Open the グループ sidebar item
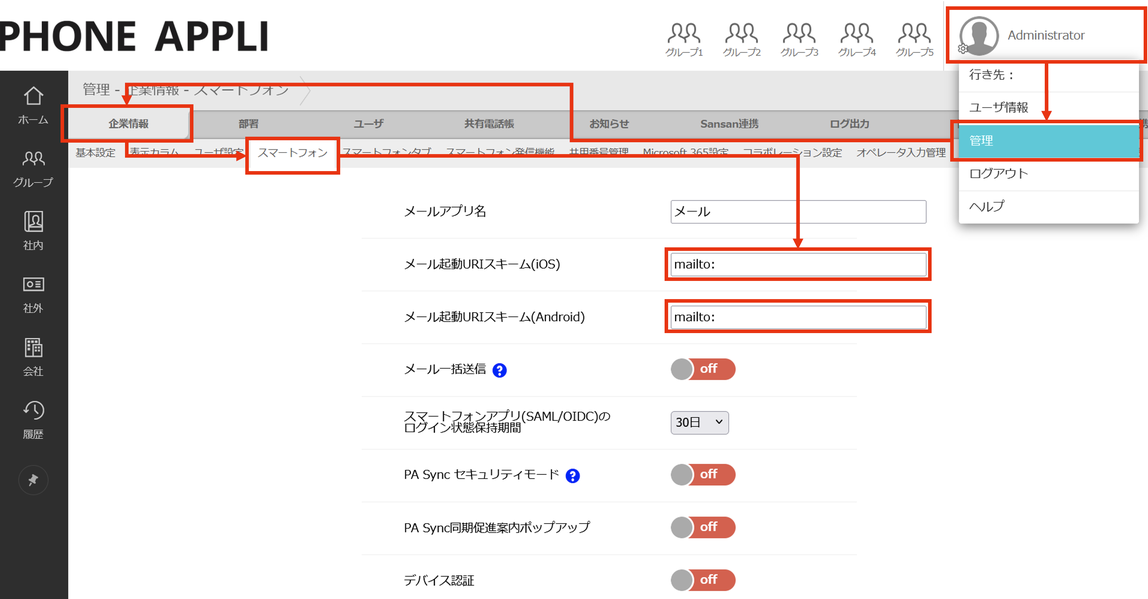1148x599 pixels. click(33, 168)
